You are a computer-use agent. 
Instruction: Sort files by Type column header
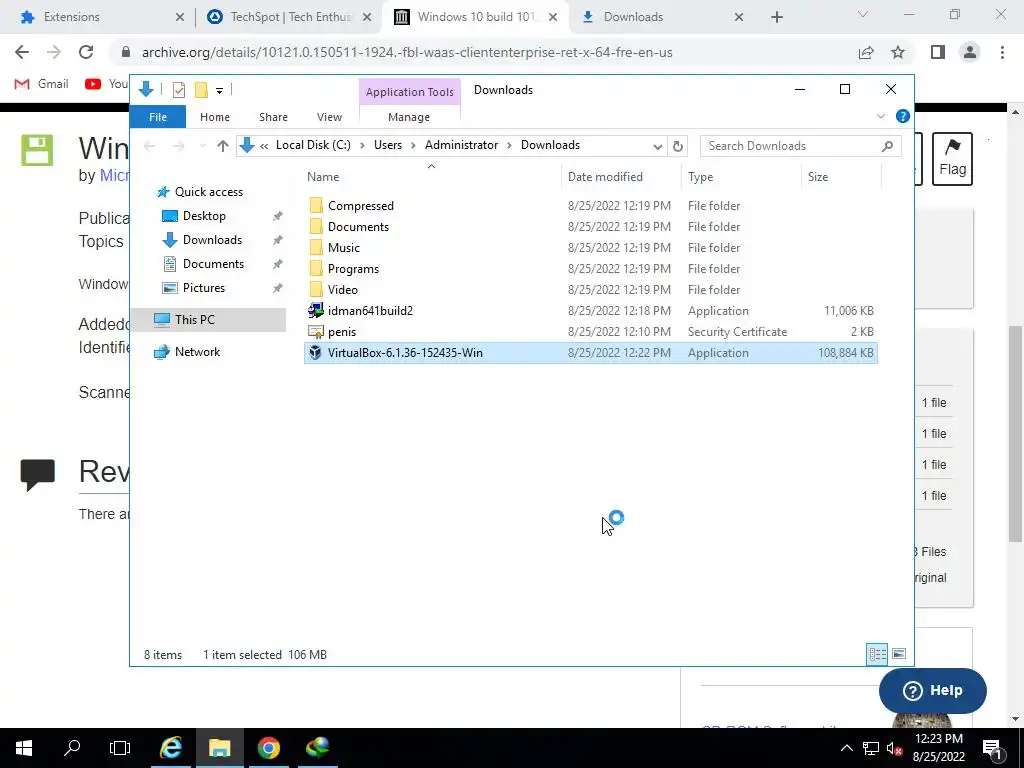click(700, 177)
